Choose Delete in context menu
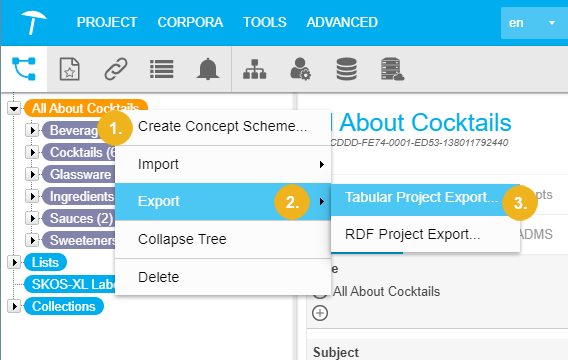 tap(223, 277)
